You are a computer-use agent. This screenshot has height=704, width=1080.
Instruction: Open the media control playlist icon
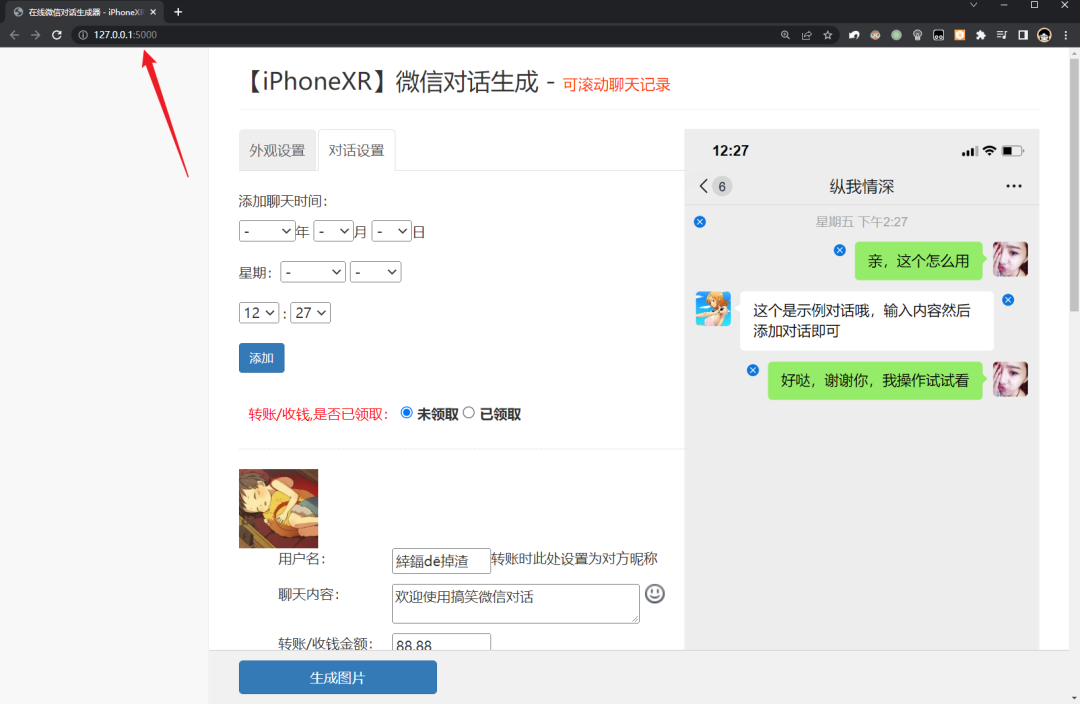pos(1002,34)
